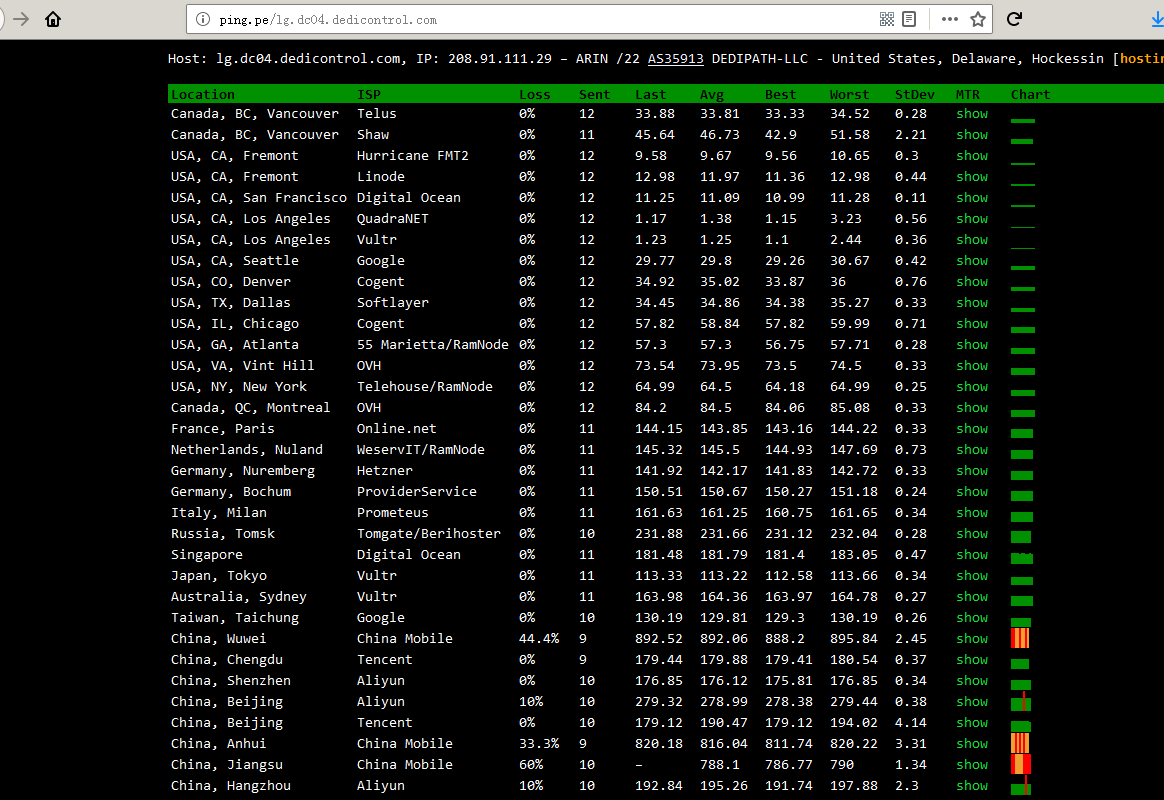Click the ISP column header

pyautogui.click(x=368, y=94)
